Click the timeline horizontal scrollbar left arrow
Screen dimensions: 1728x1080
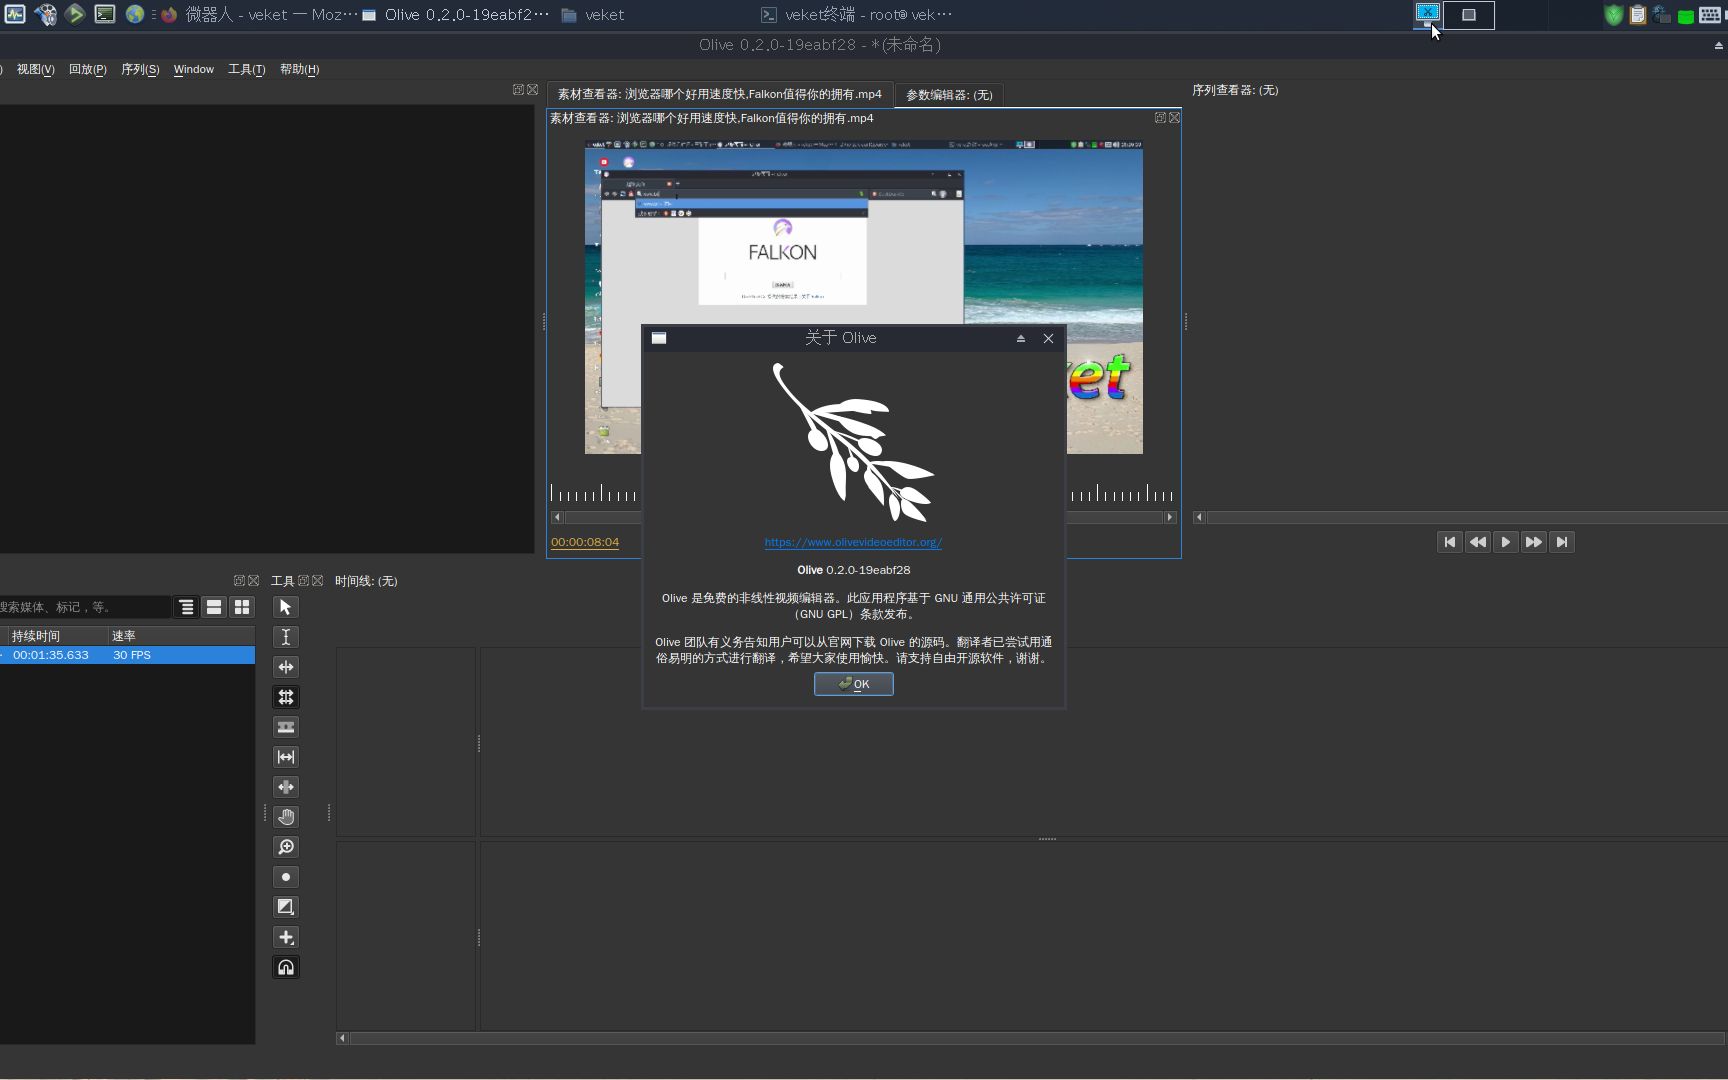point(342,1038)
